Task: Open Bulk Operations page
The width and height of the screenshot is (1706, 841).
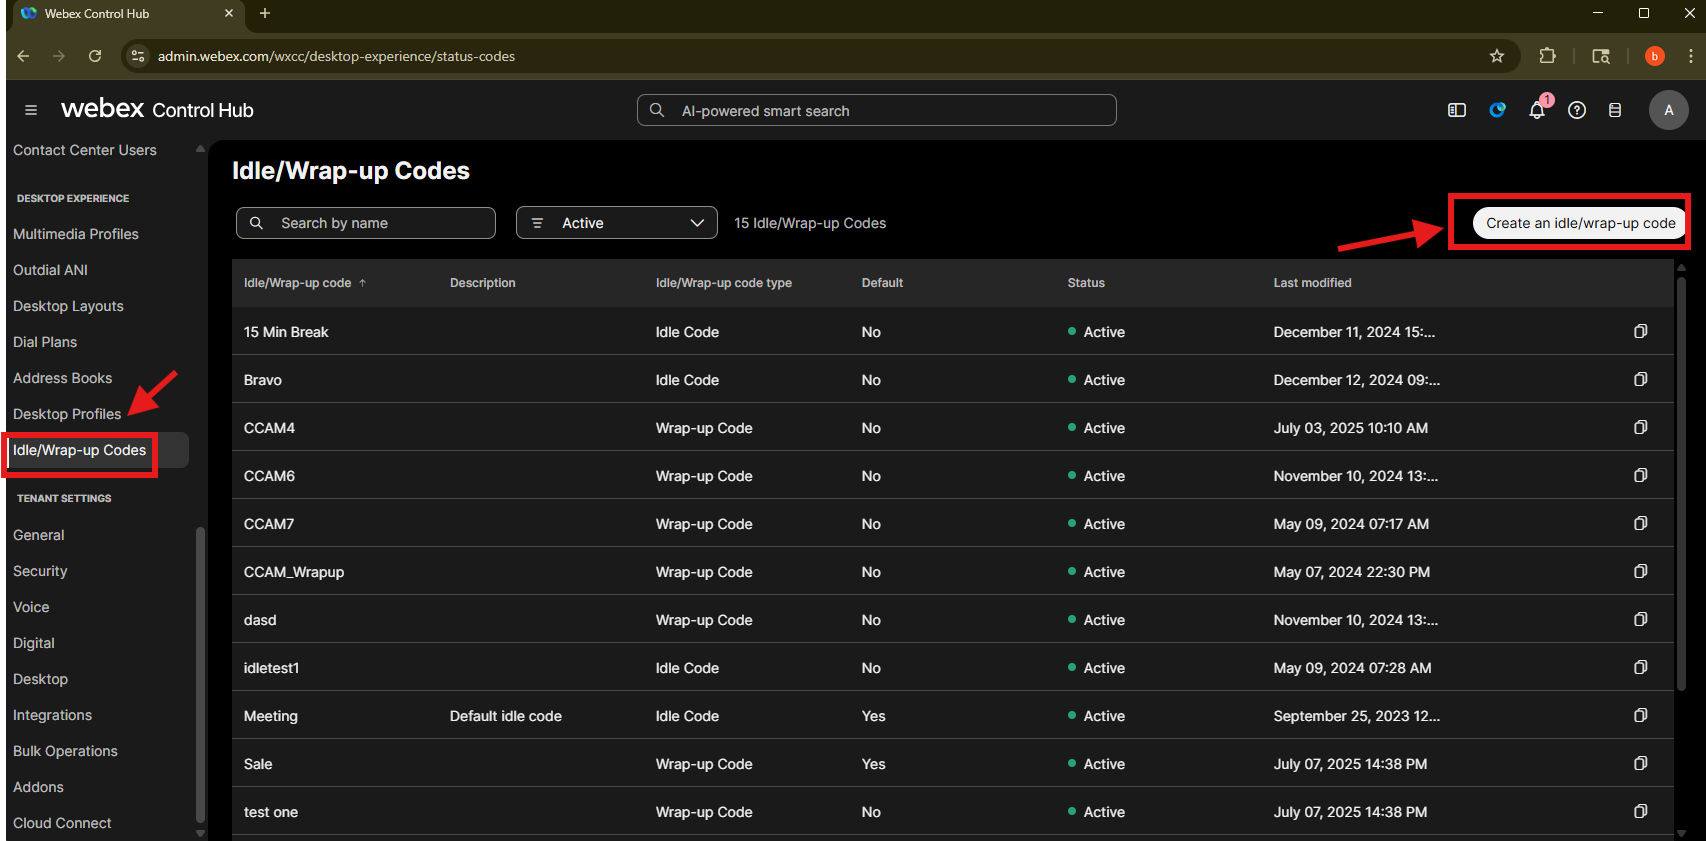Action: [x=65, y=751]
